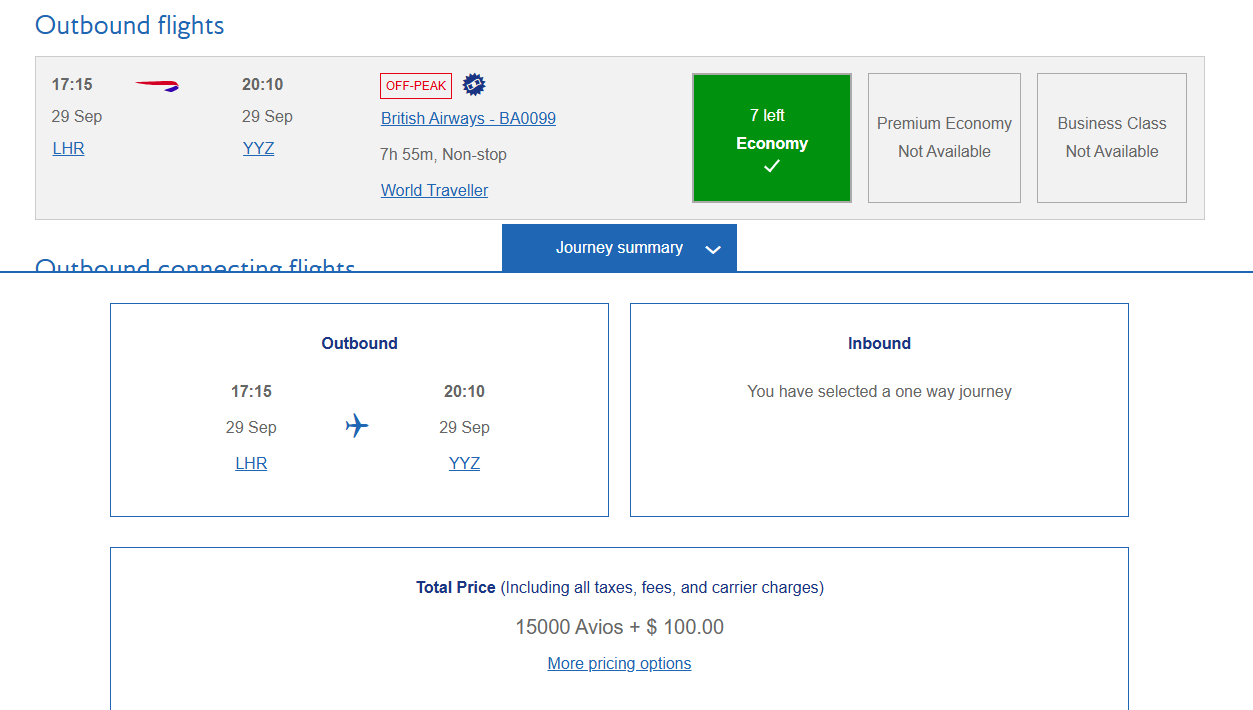
Task: Click the 20:10 arrival time in flight row
Action: coord(262,84)
